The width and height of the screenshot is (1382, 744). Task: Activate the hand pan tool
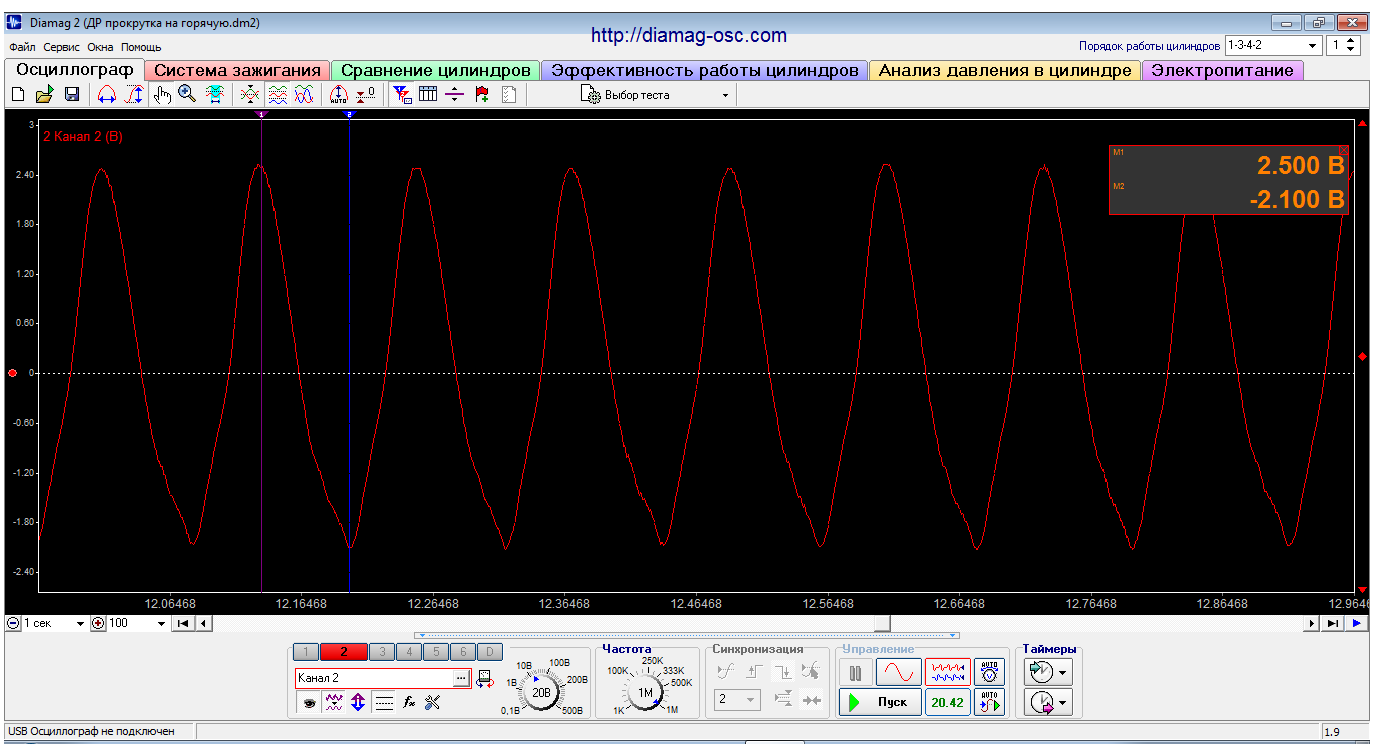pyautogui.click(x=162, y=95)
